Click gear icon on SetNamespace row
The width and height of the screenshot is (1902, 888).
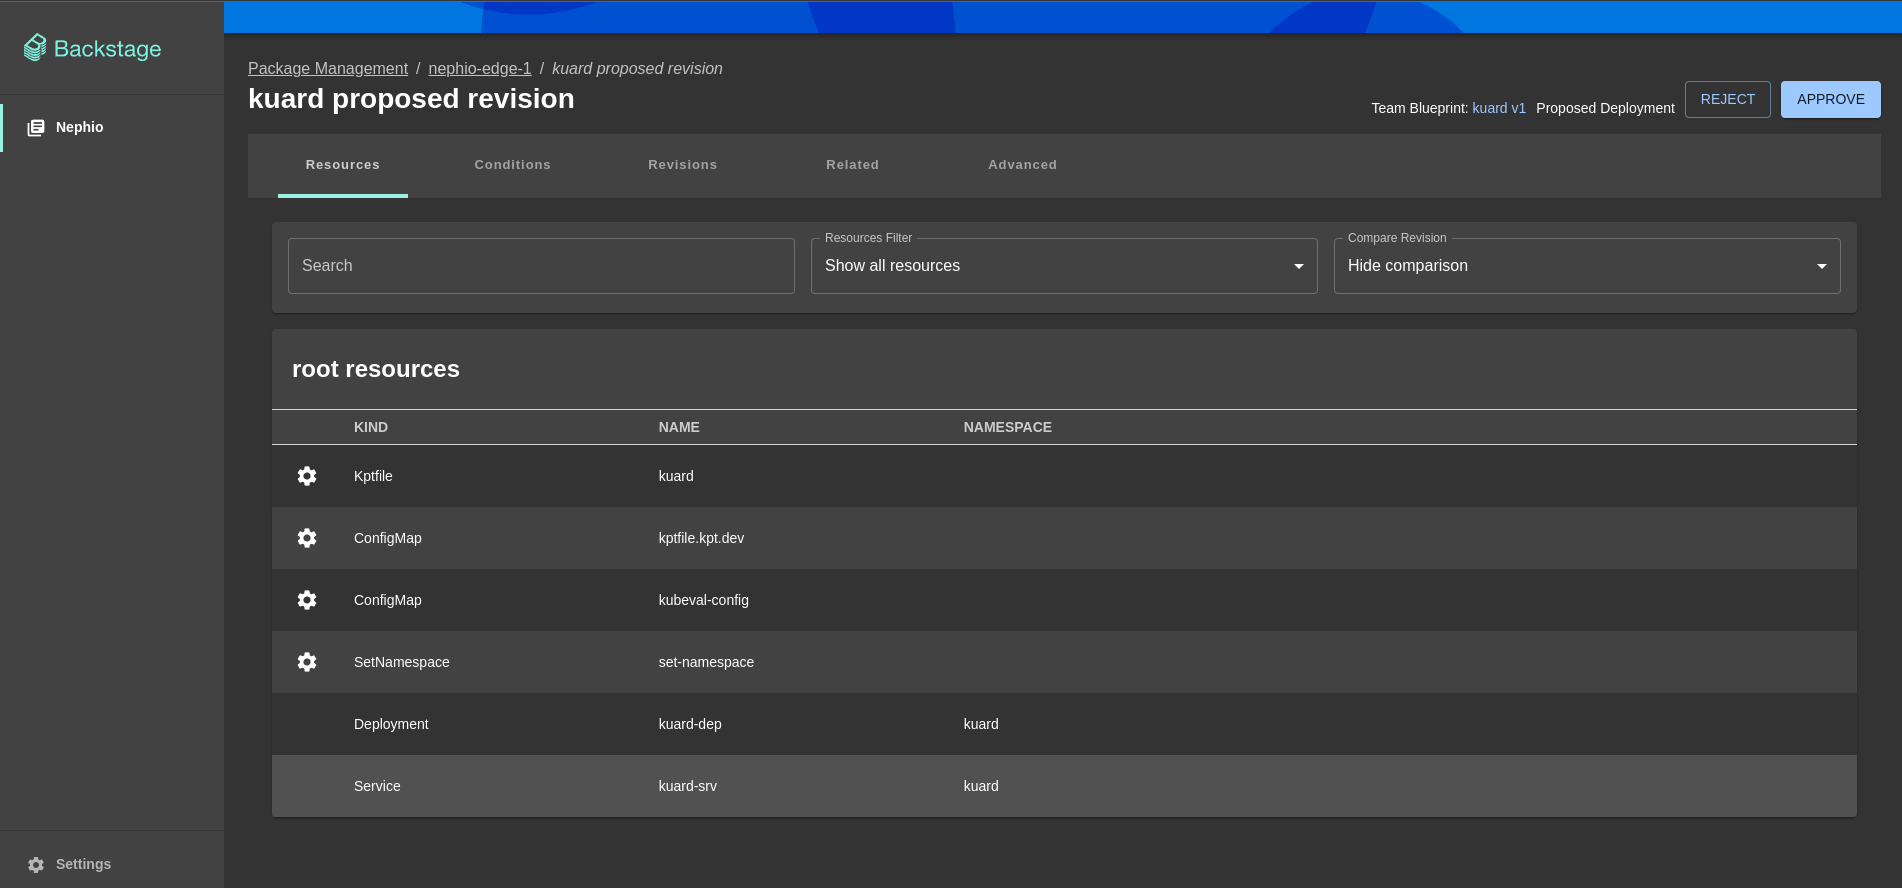pos(307,662)
